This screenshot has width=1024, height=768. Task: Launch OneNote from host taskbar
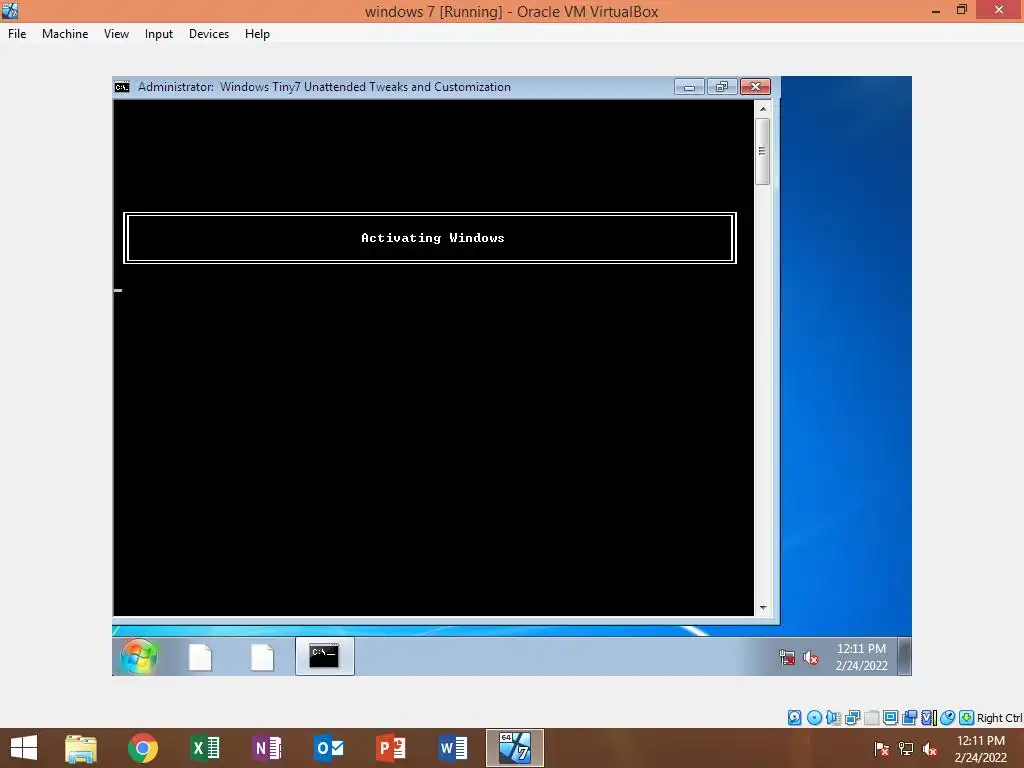tap(266, 748)
